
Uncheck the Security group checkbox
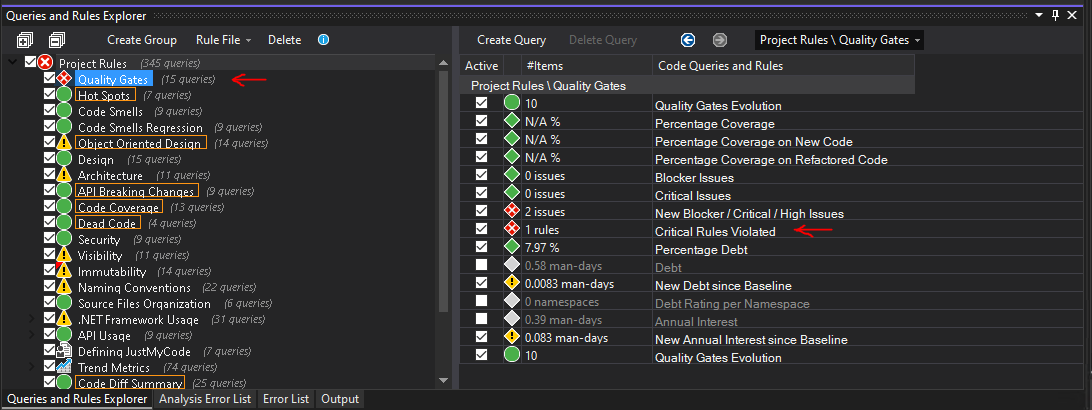49,238
